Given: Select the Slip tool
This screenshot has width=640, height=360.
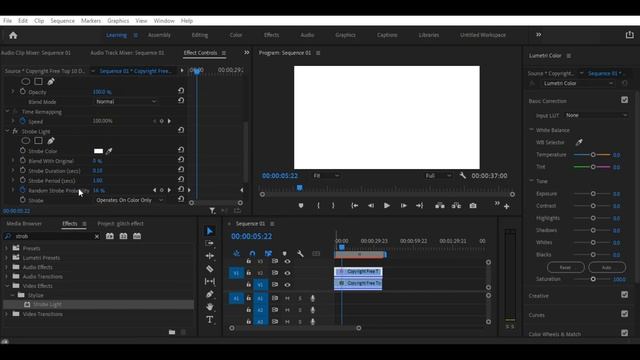Looking at the screenshot, I should click(209, 281).
